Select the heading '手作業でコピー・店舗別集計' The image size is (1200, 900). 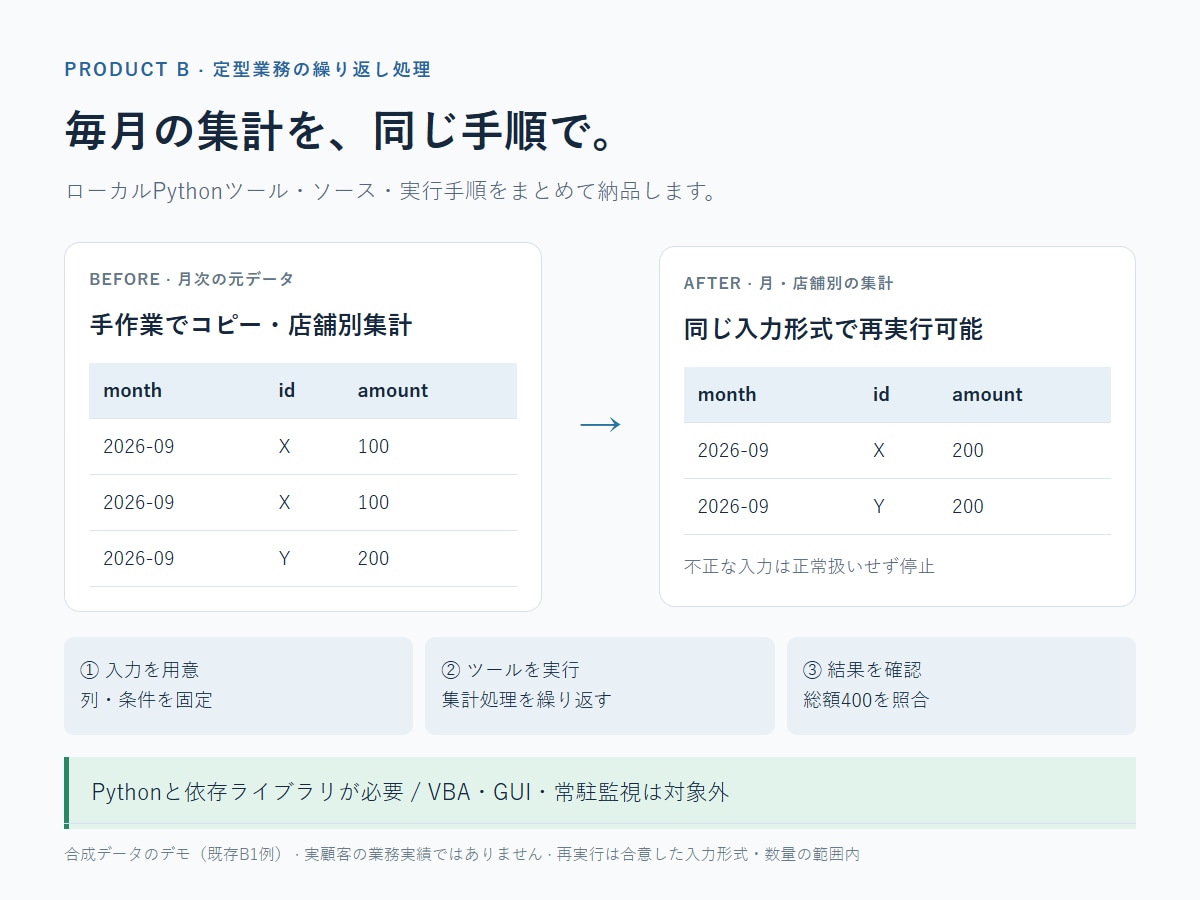251,325
